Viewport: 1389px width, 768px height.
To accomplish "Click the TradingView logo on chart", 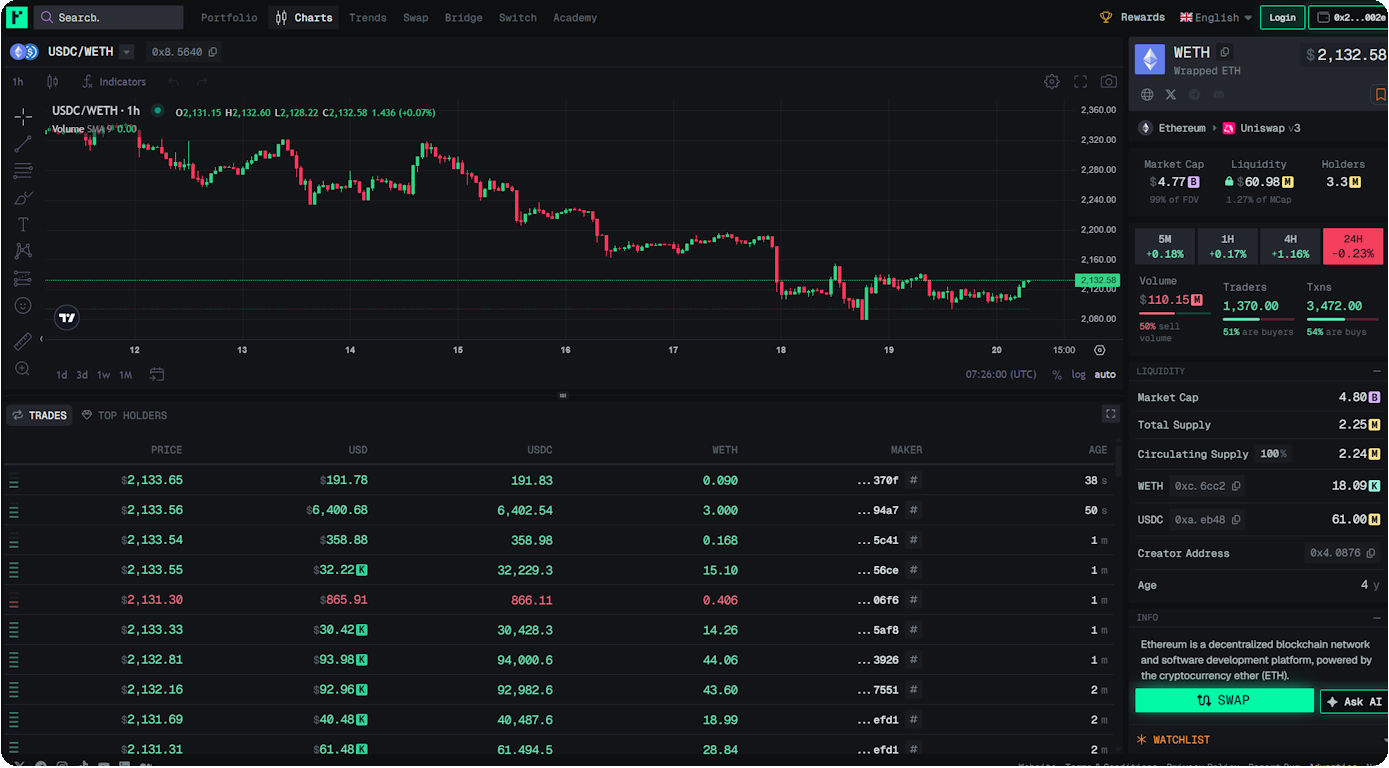I will [66, 318].
